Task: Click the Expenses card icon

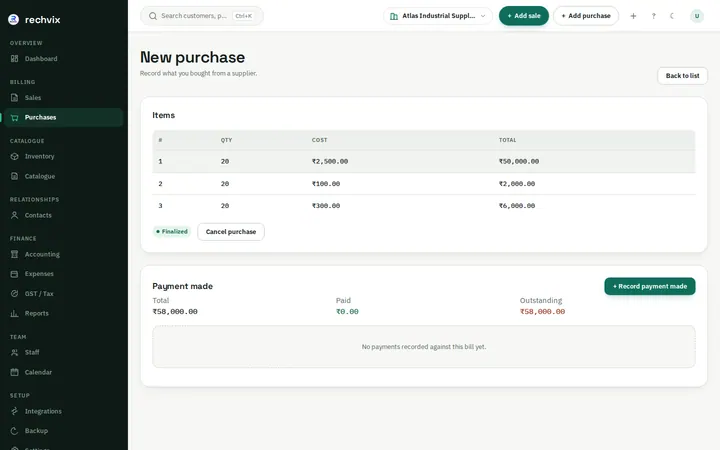Action: (15, 274)
